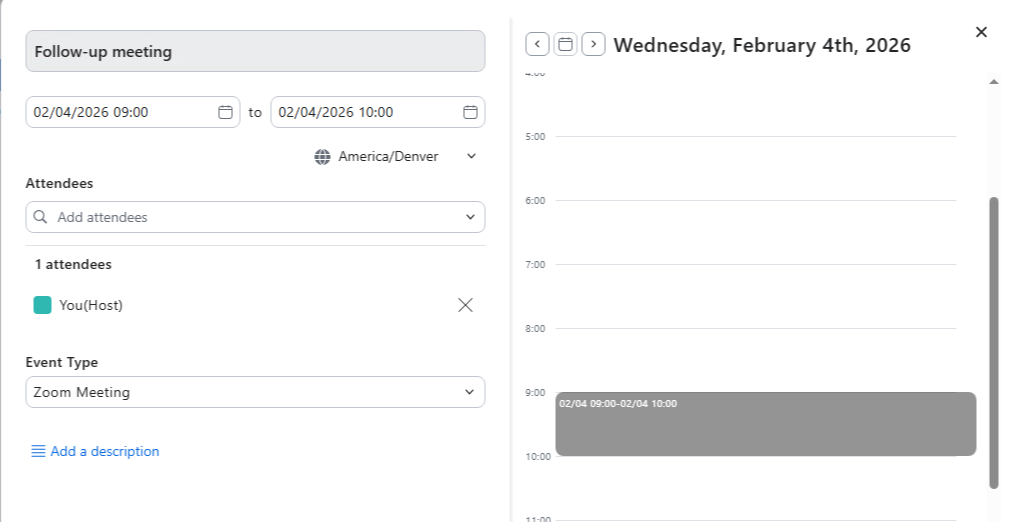Jump to today using calendar icon
1013x522 pixels.
(x=565, y=44)
